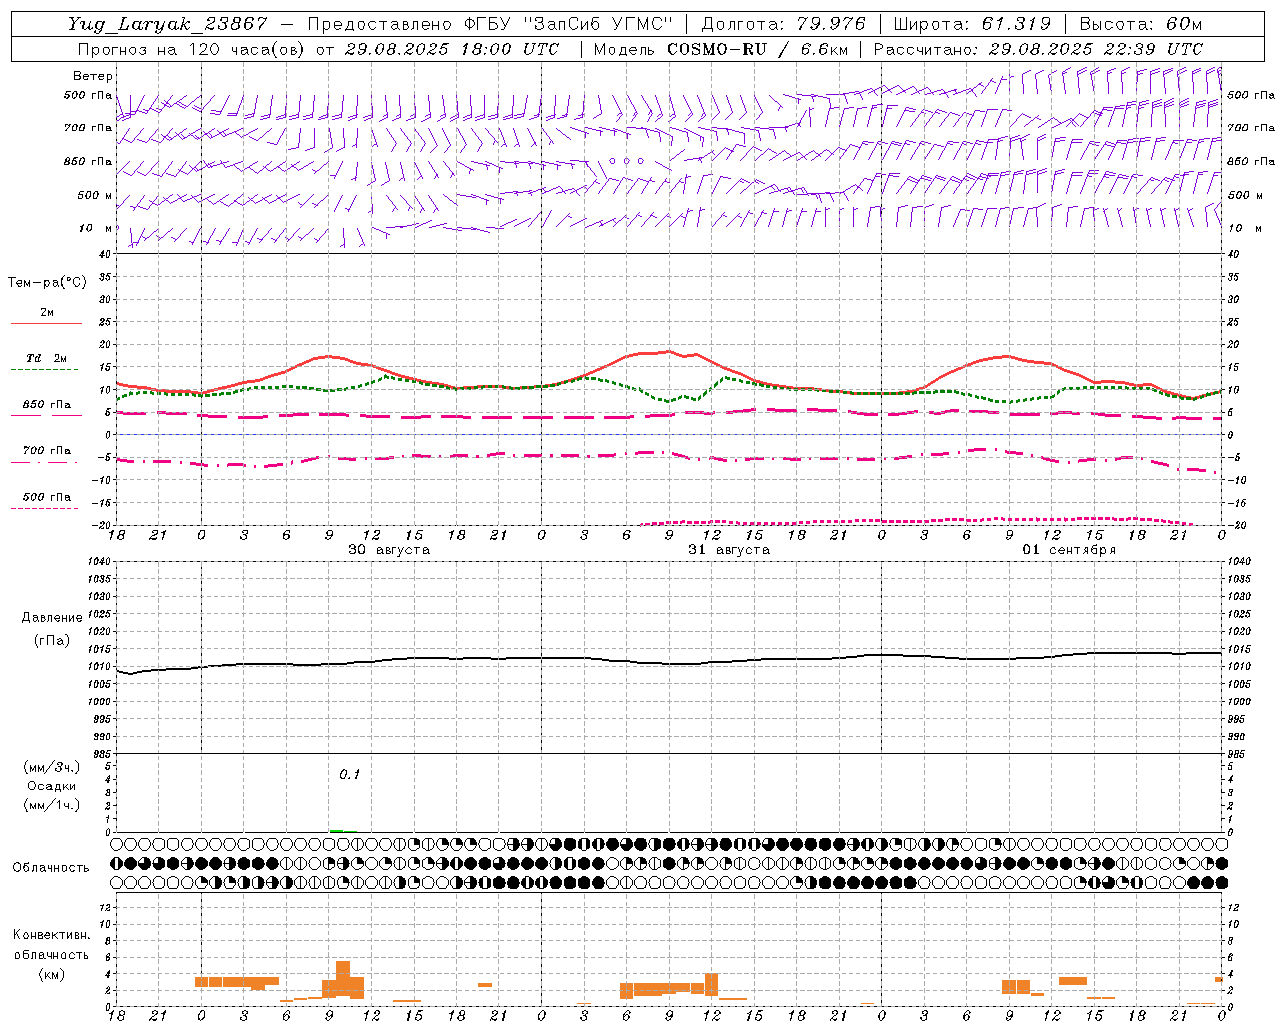Screen dimensions: 1280x1024
Task: Click the "(гПа)" unit under Давление
Action: point(52,640)
